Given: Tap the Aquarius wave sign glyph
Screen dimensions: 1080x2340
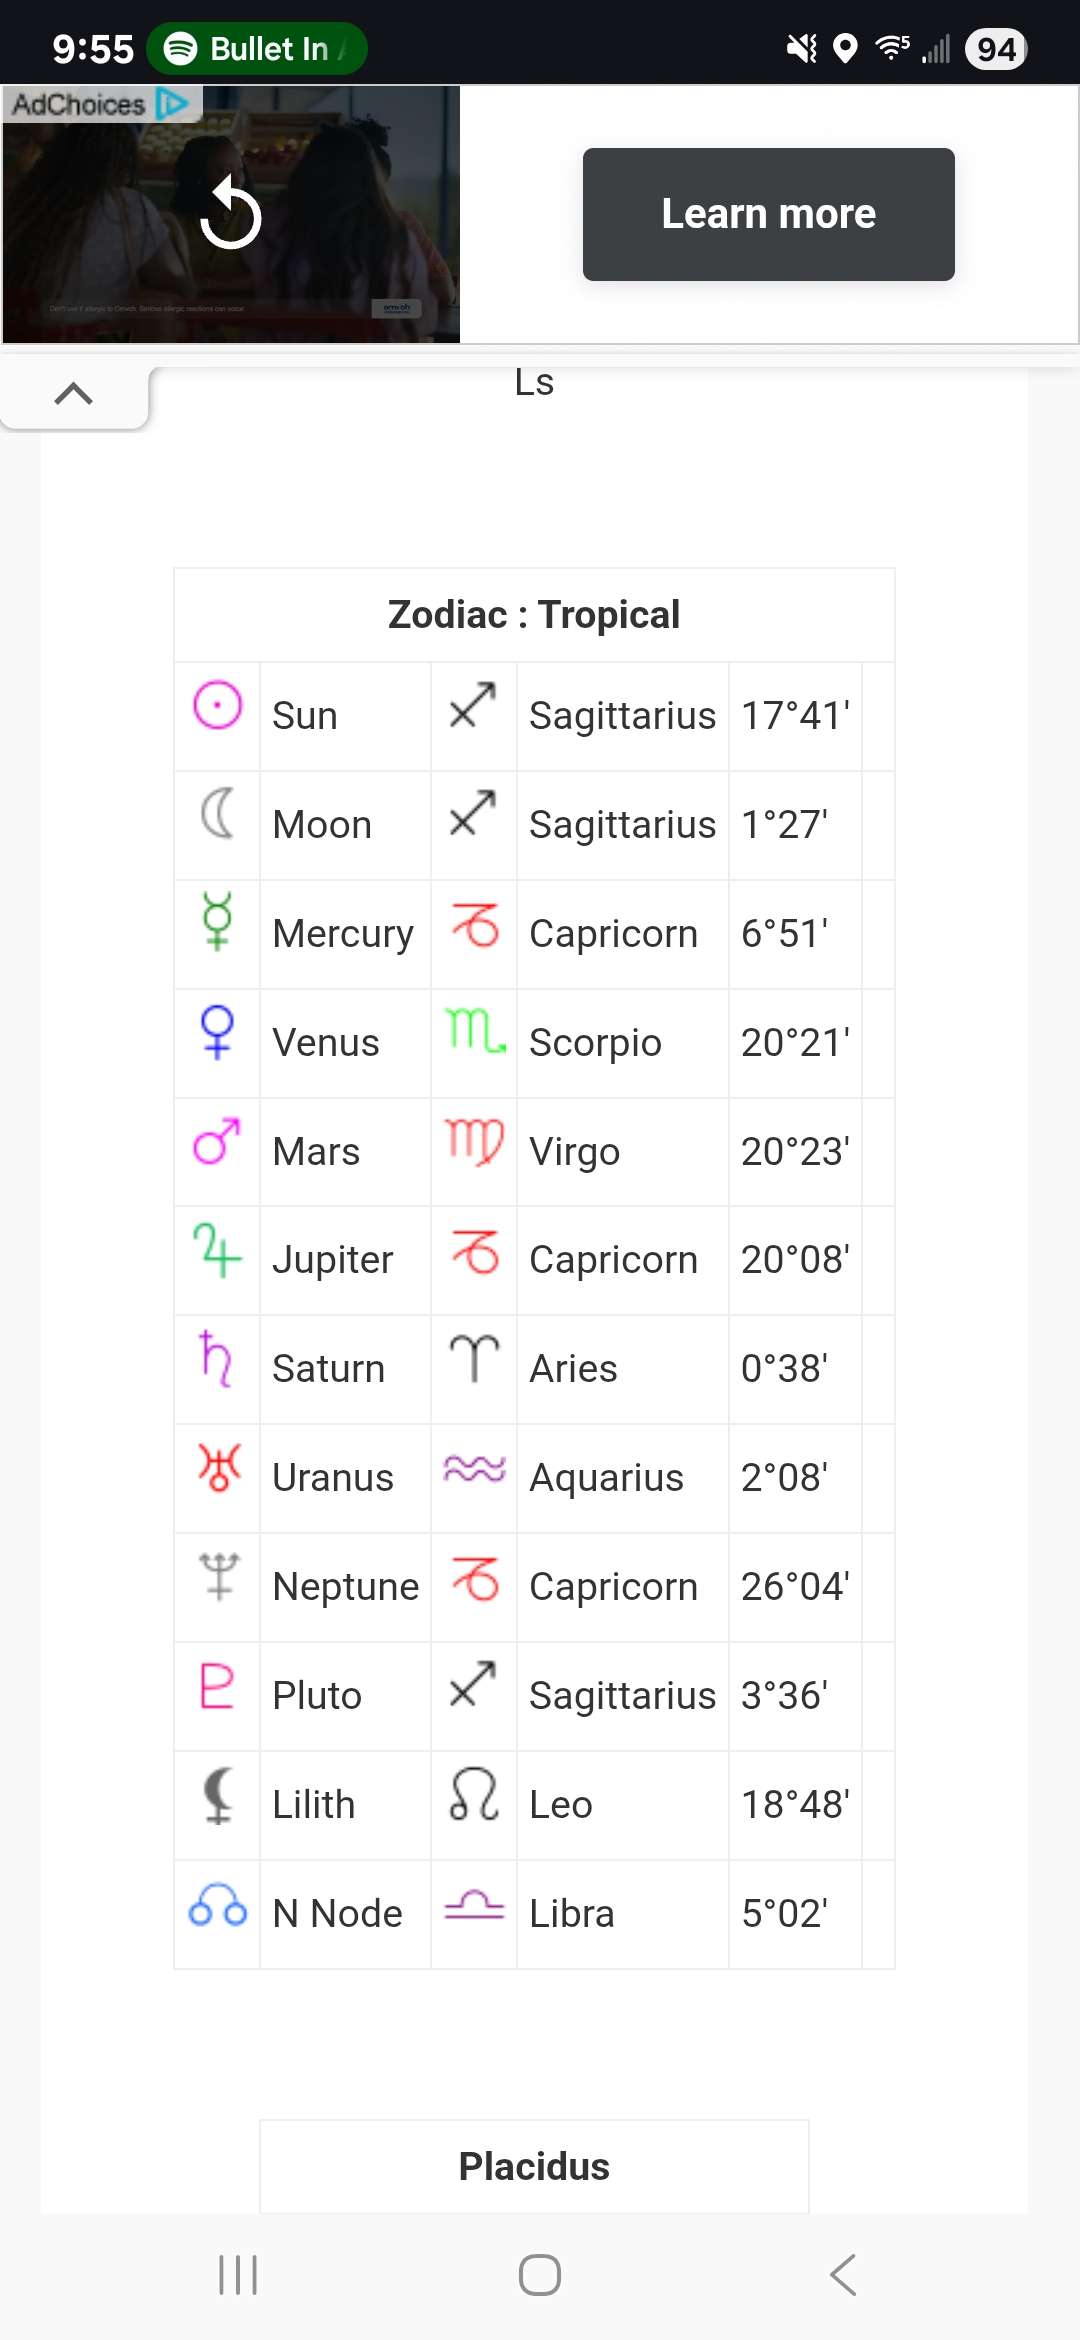Looking at the screenshot, I should (x=474, y=1469).
